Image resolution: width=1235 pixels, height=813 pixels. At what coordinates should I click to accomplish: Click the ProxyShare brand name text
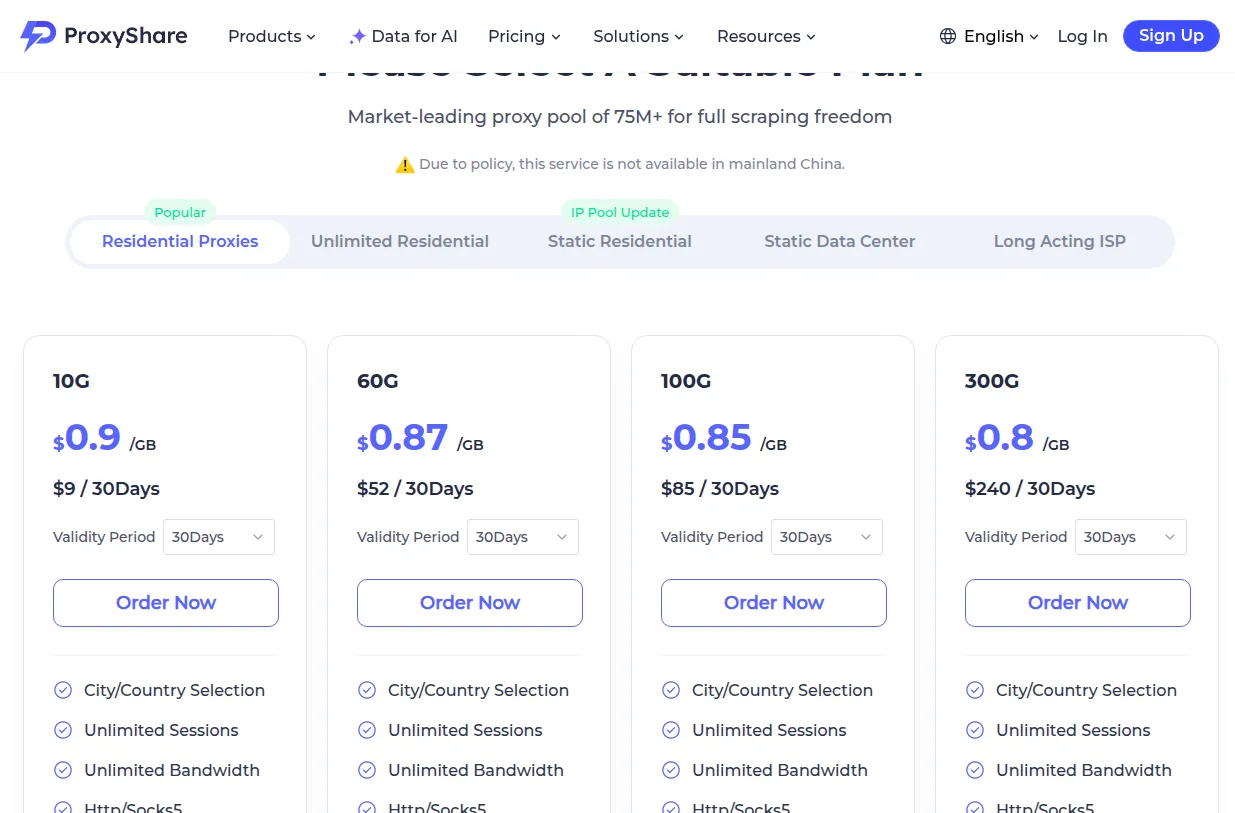pyautogui.click(x=125, y=36)
